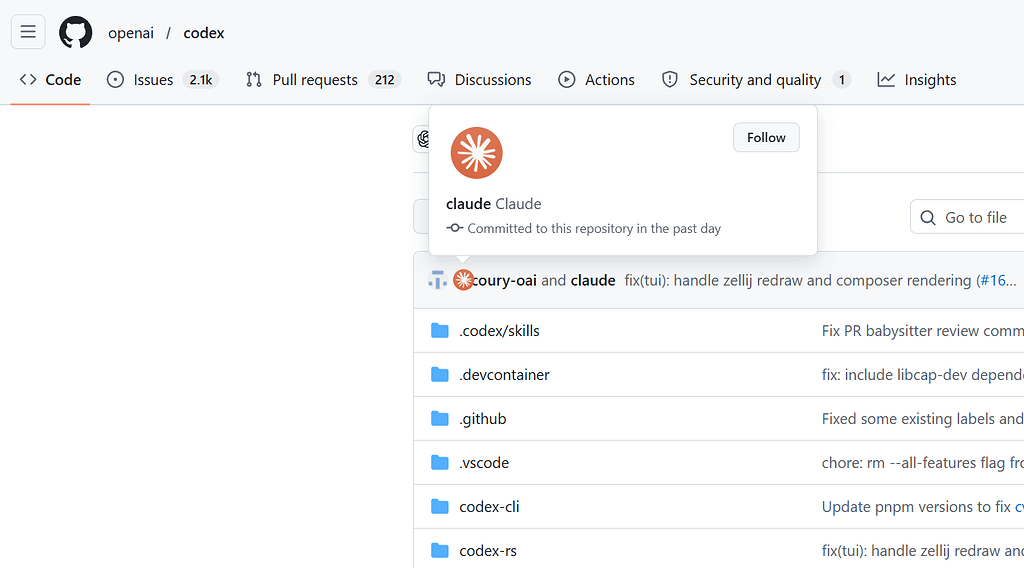Click 'Committed to this repository' text
Screen dimensions: 1024x568
coord(594,229)
